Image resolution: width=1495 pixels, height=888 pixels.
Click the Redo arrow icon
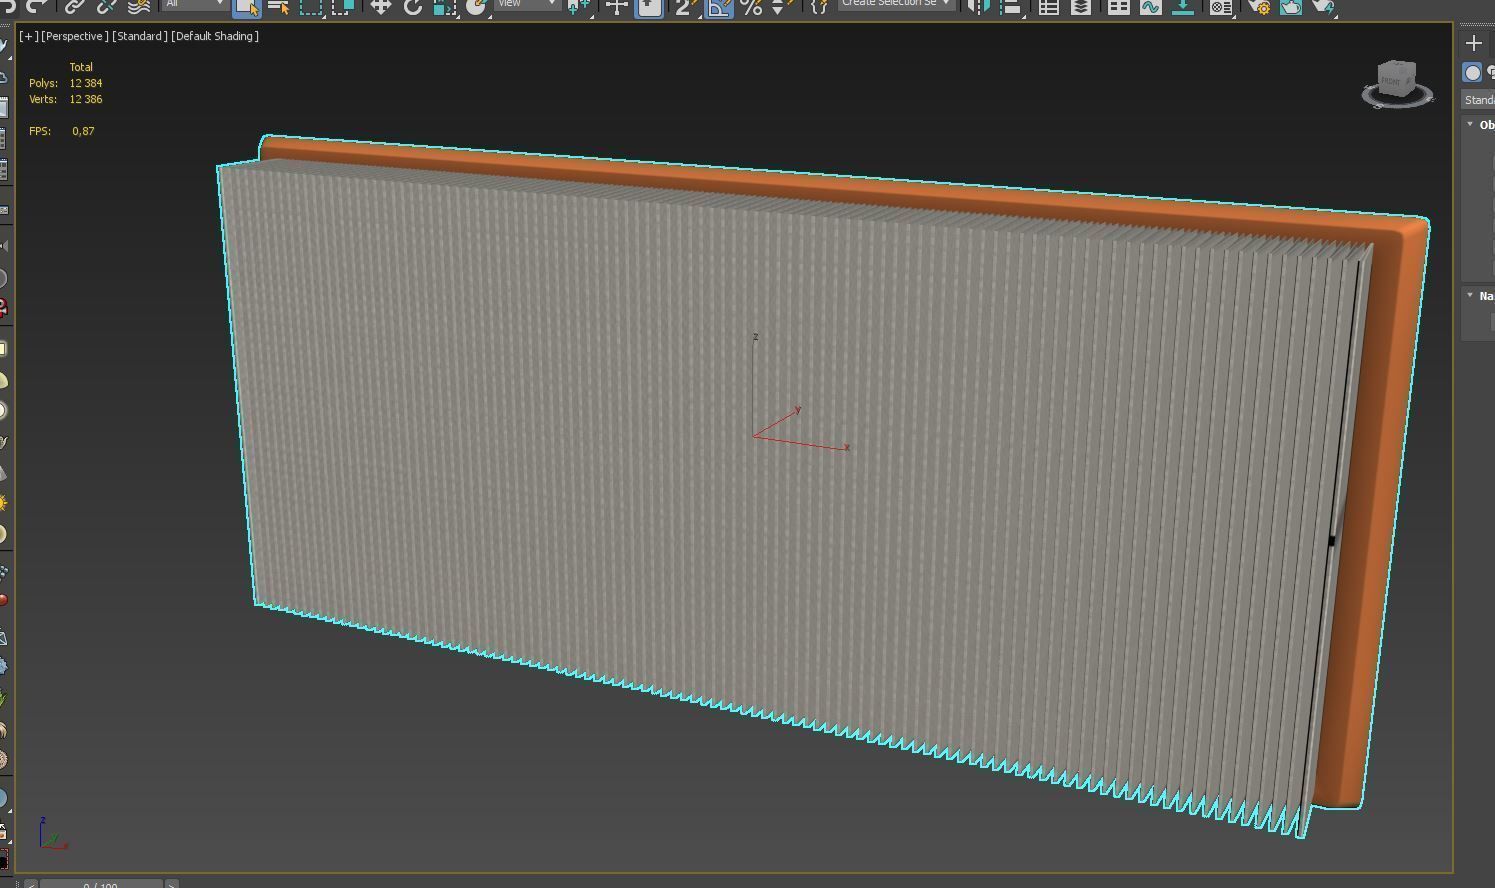tap(38, 5)
